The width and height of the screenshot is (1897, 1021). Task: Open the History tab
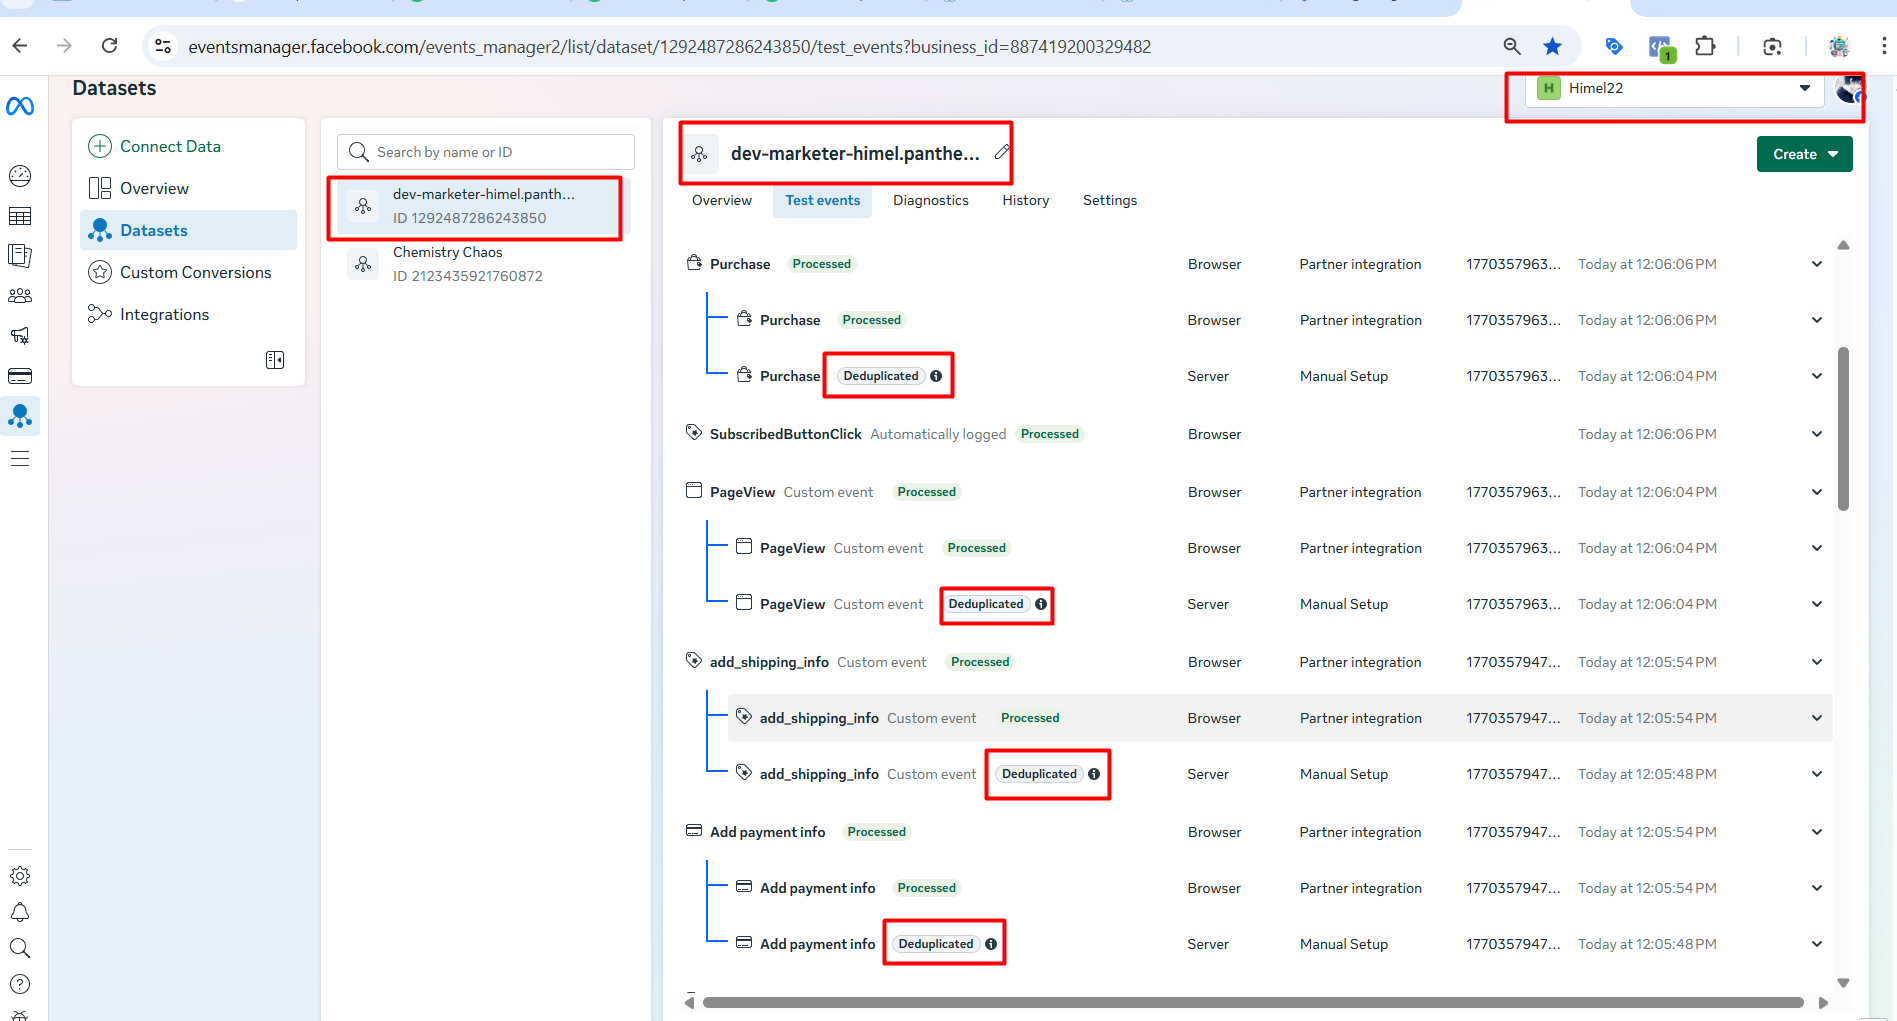pos(1025,200)
